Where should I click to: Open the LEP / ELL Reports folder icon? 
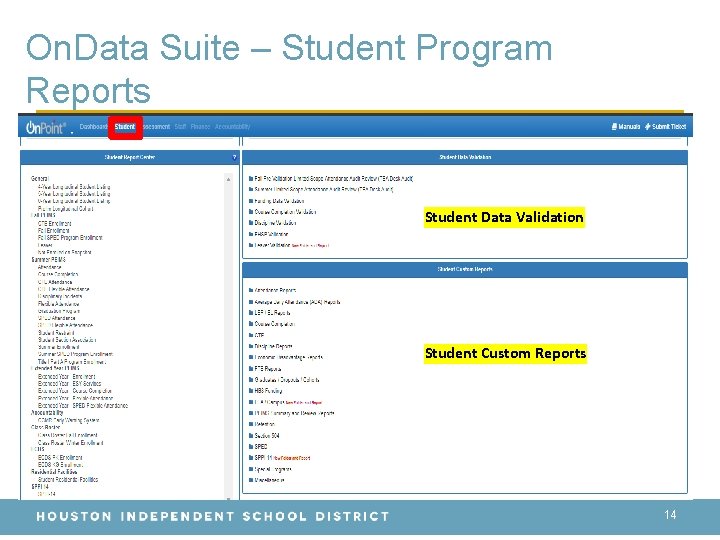[251, 313]
